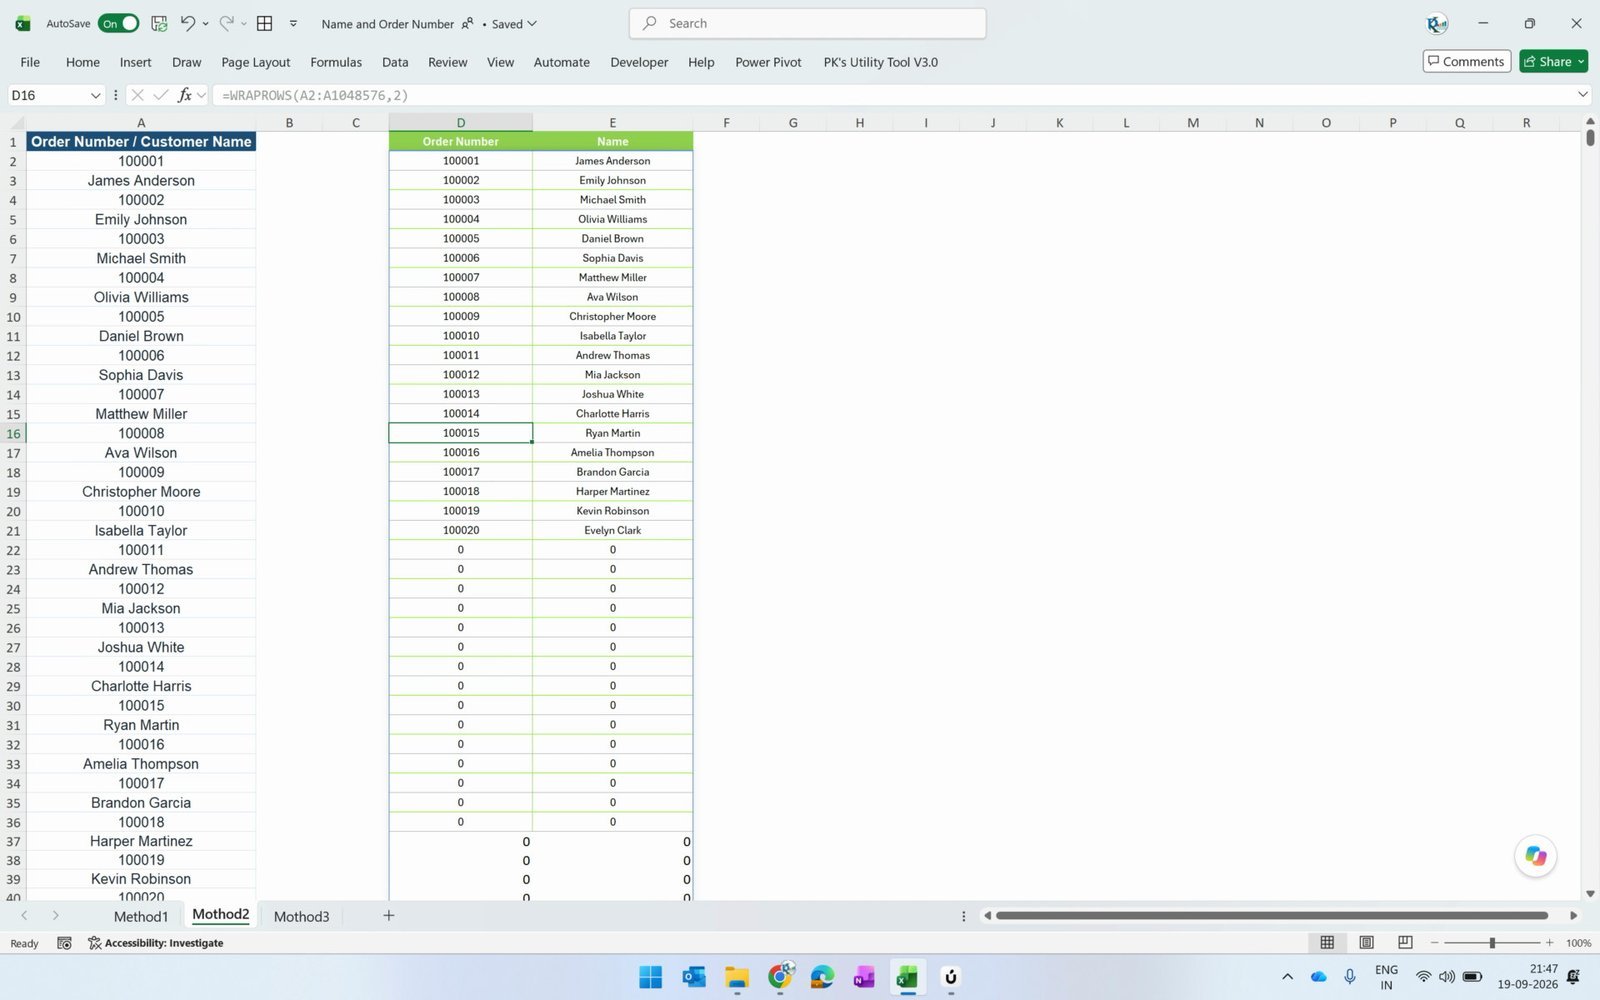Select the cell with 100015 in column D

460,433
